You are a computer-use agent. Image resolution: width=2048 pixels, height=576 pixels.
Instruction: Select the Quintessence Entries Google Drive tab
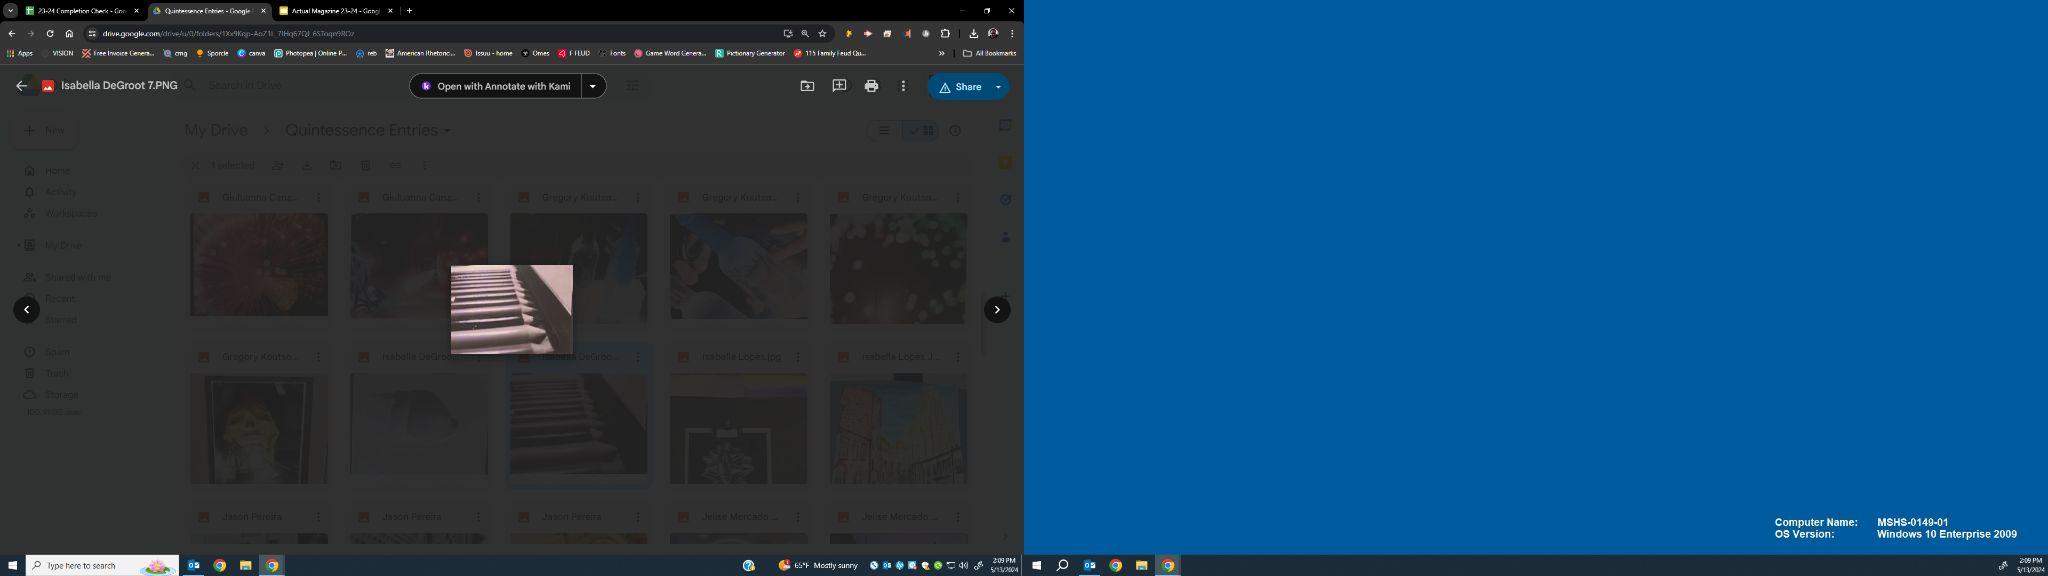coord(207,11)
